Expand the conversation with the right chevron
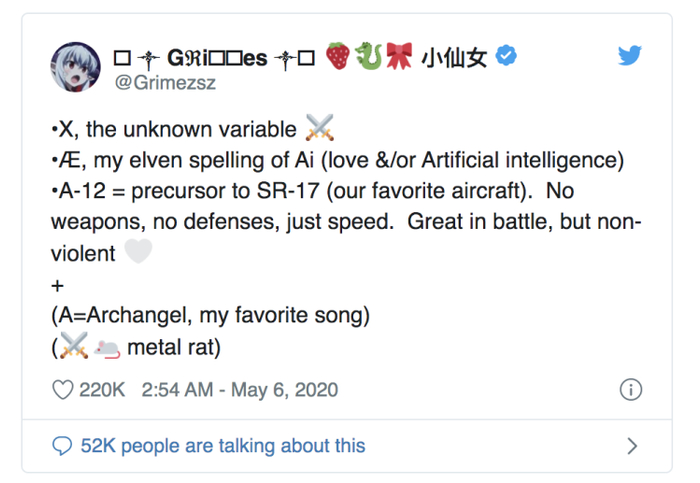The height and width of the screenshot is (483, 700). [631, 445]
